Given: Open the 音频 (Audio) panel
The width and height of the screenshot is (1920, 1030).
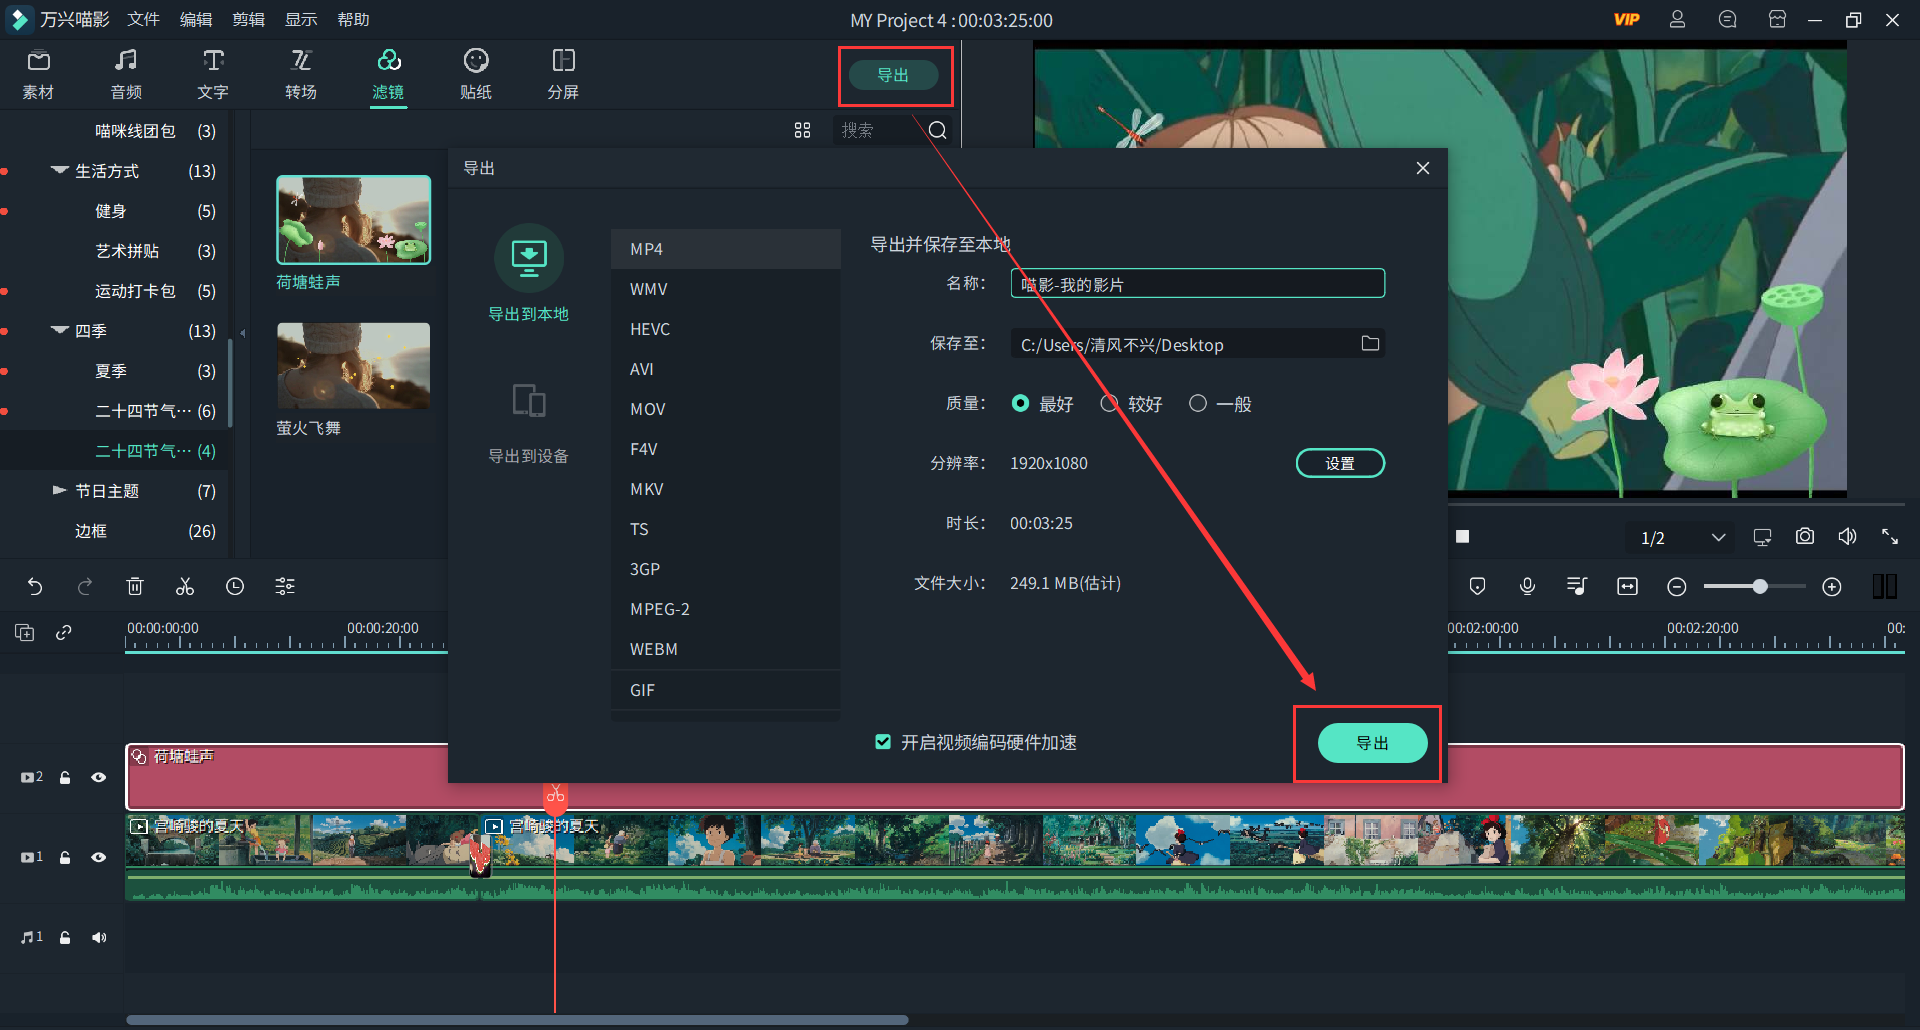Looking at the screenshot, I should (125, 74).
